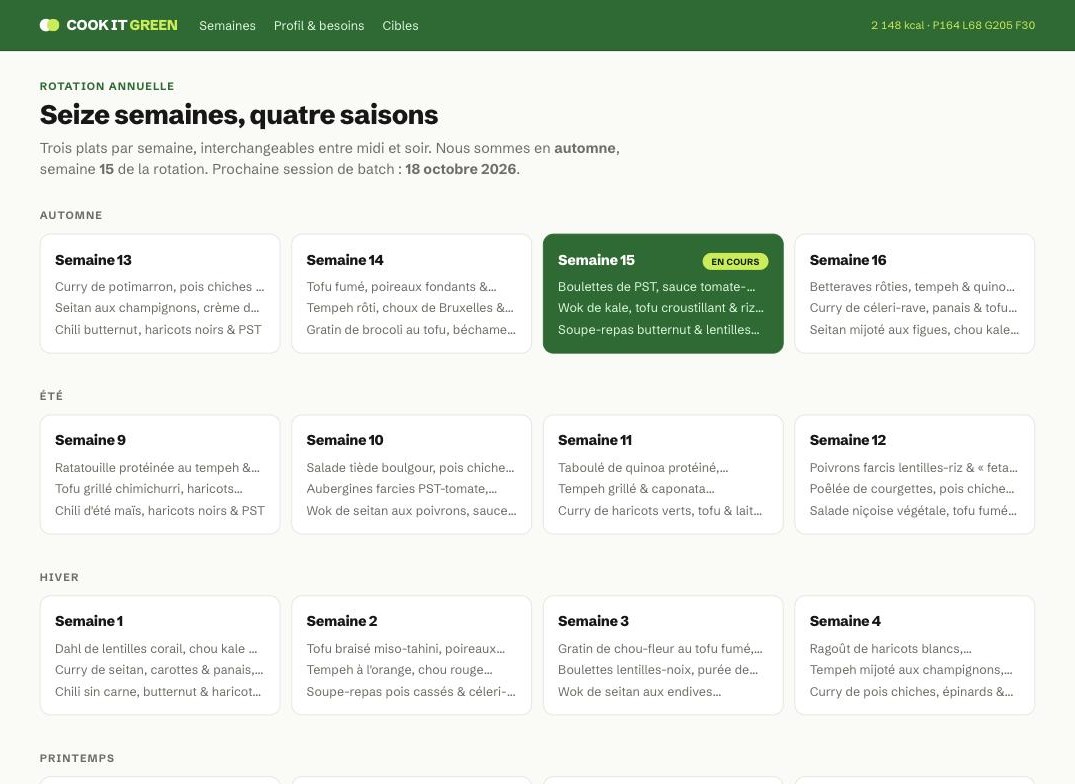Open the Cibles nav item

[400, 25]
